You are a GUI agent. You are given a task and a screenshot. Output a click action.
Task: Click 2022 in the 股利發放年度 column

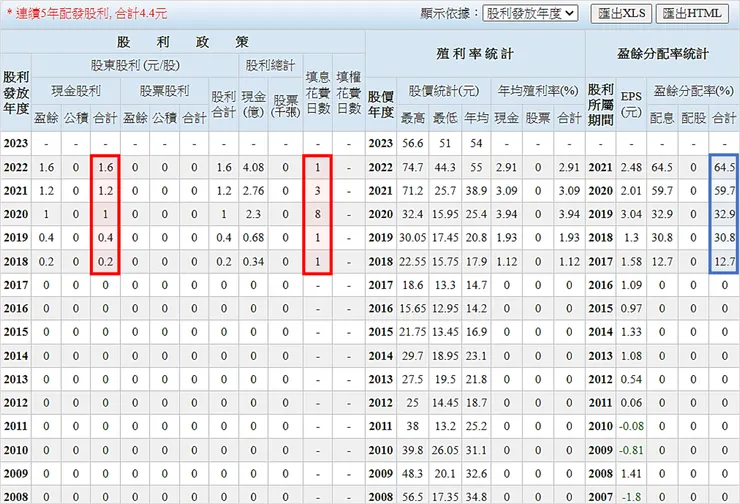pyautogui.click(x=16, y=167)
